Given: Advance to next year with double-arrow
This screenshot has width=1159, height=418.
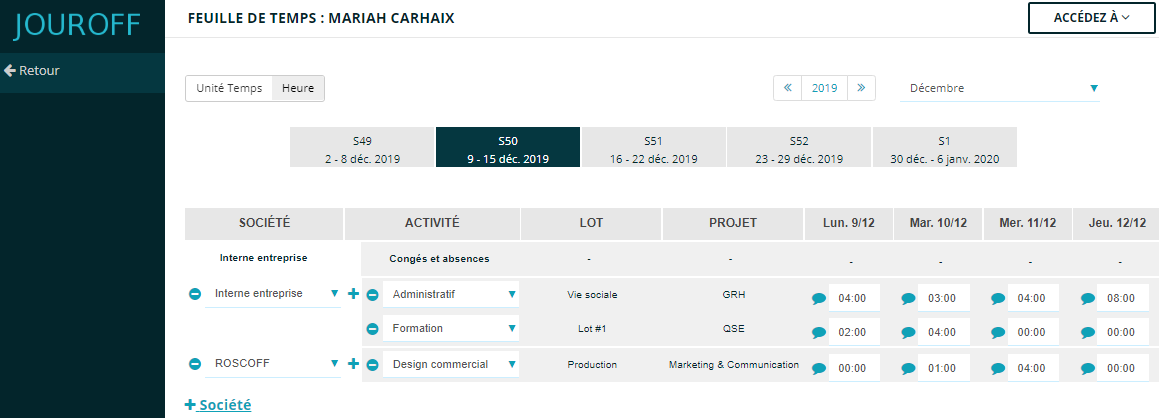Looking at the screenshot, I should (x=861, y=88).
